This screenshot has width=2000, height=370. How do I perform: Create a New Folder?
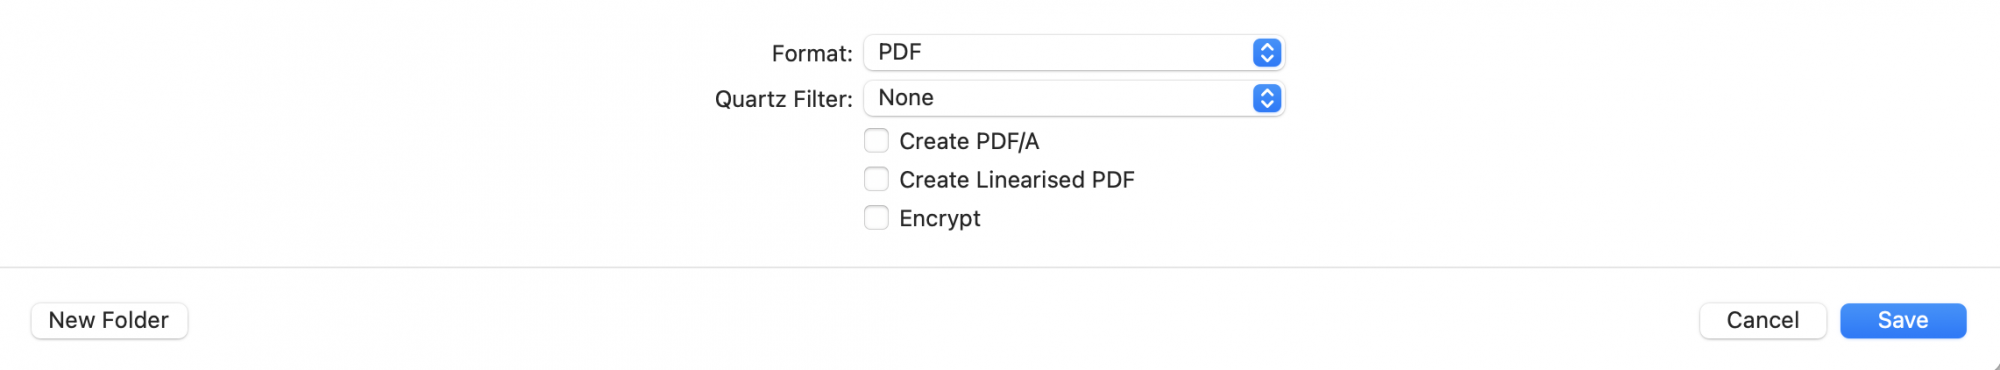[109, 321]
